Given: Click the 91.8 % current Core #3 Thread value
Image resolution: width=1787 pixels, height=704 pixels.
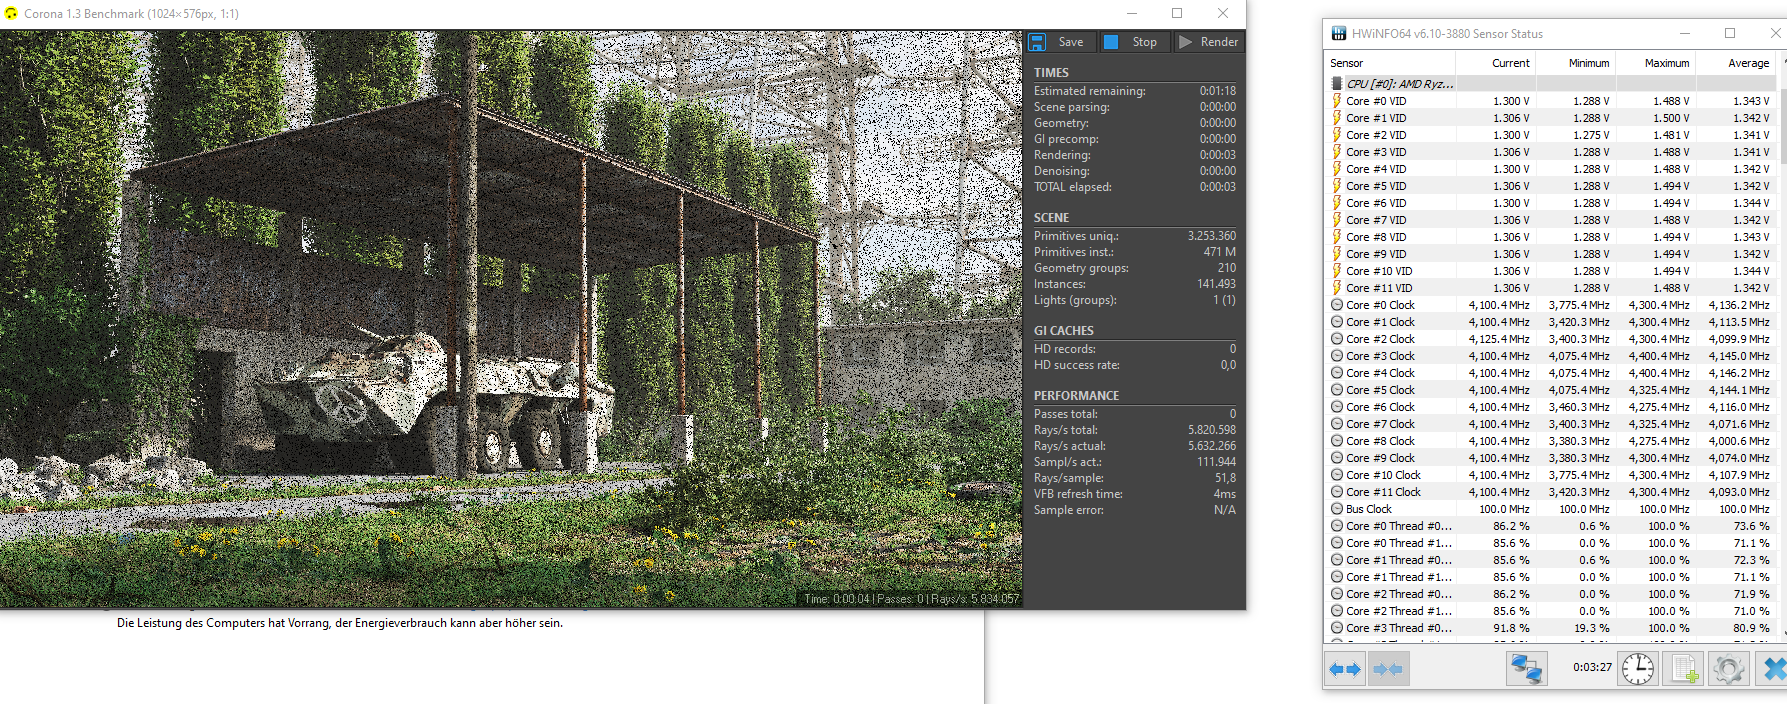Looking at the screenshot, I should click(1511, 628).
